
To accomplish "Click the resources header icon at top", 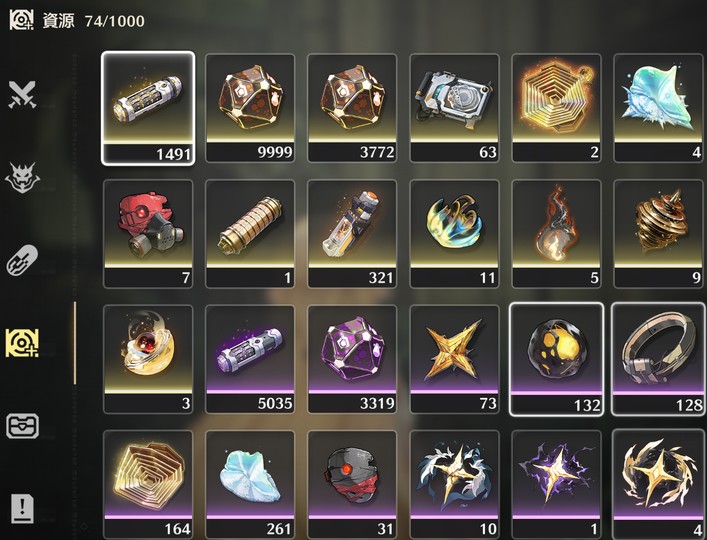I will [21, 20].
